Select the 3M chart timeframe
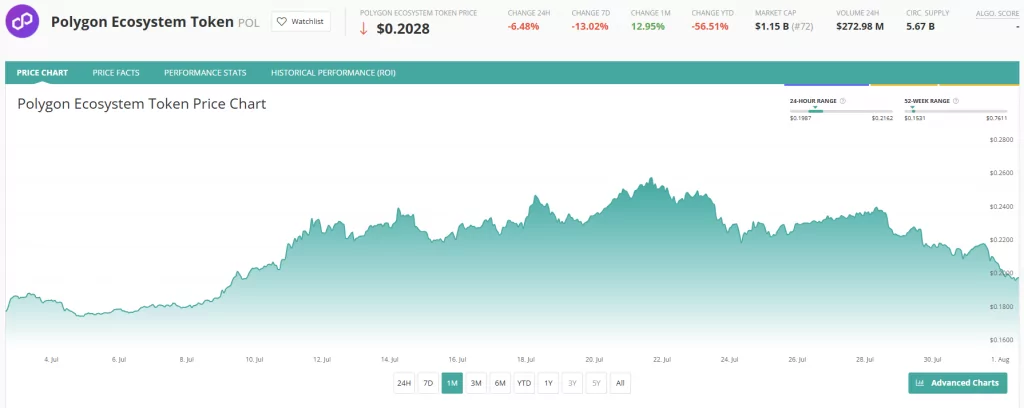This screenshot has height=408, width=1024. (476, 383)
